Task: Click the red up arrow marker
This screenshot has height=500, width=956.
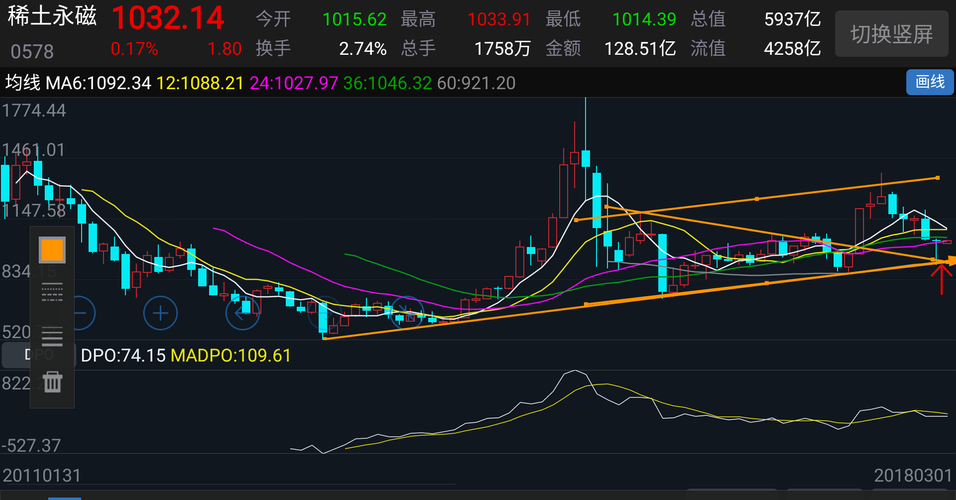Action: (941, 279)
